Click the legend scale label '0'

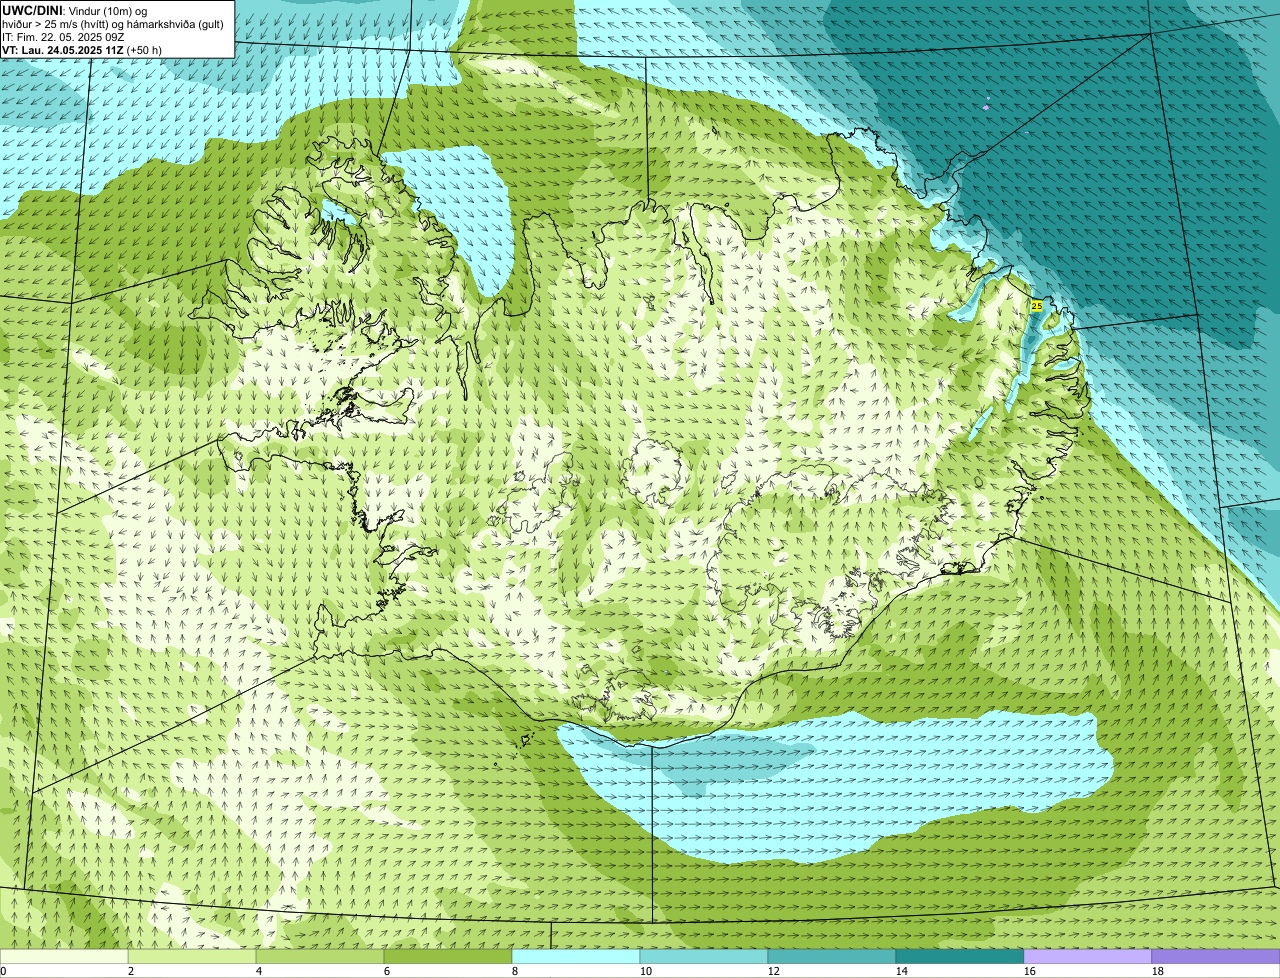point(3,971)
